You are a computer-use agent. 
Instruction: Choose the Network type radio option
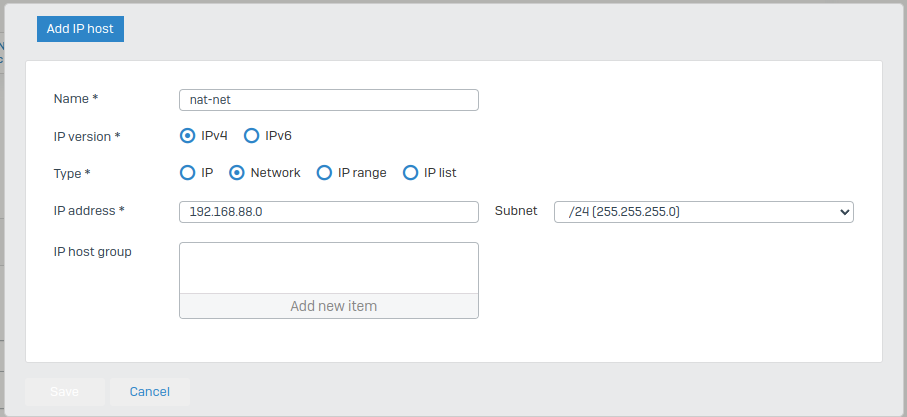pos(237,173)
